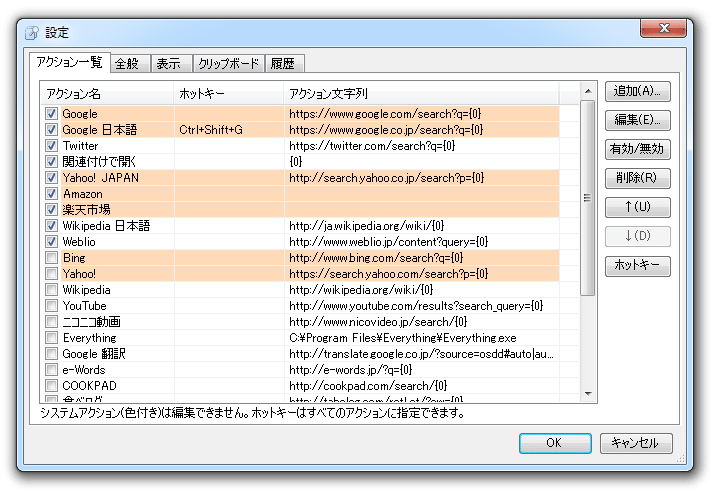Click the 編集(E)... button
Screen dimensions: 715x494
[x=637, y=120]
